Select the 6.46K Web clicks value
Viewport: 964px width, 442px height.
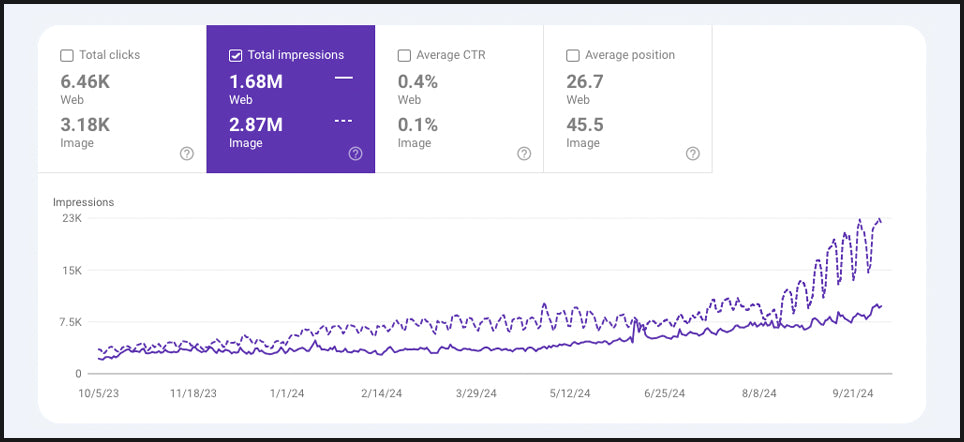tap(84, 82)
